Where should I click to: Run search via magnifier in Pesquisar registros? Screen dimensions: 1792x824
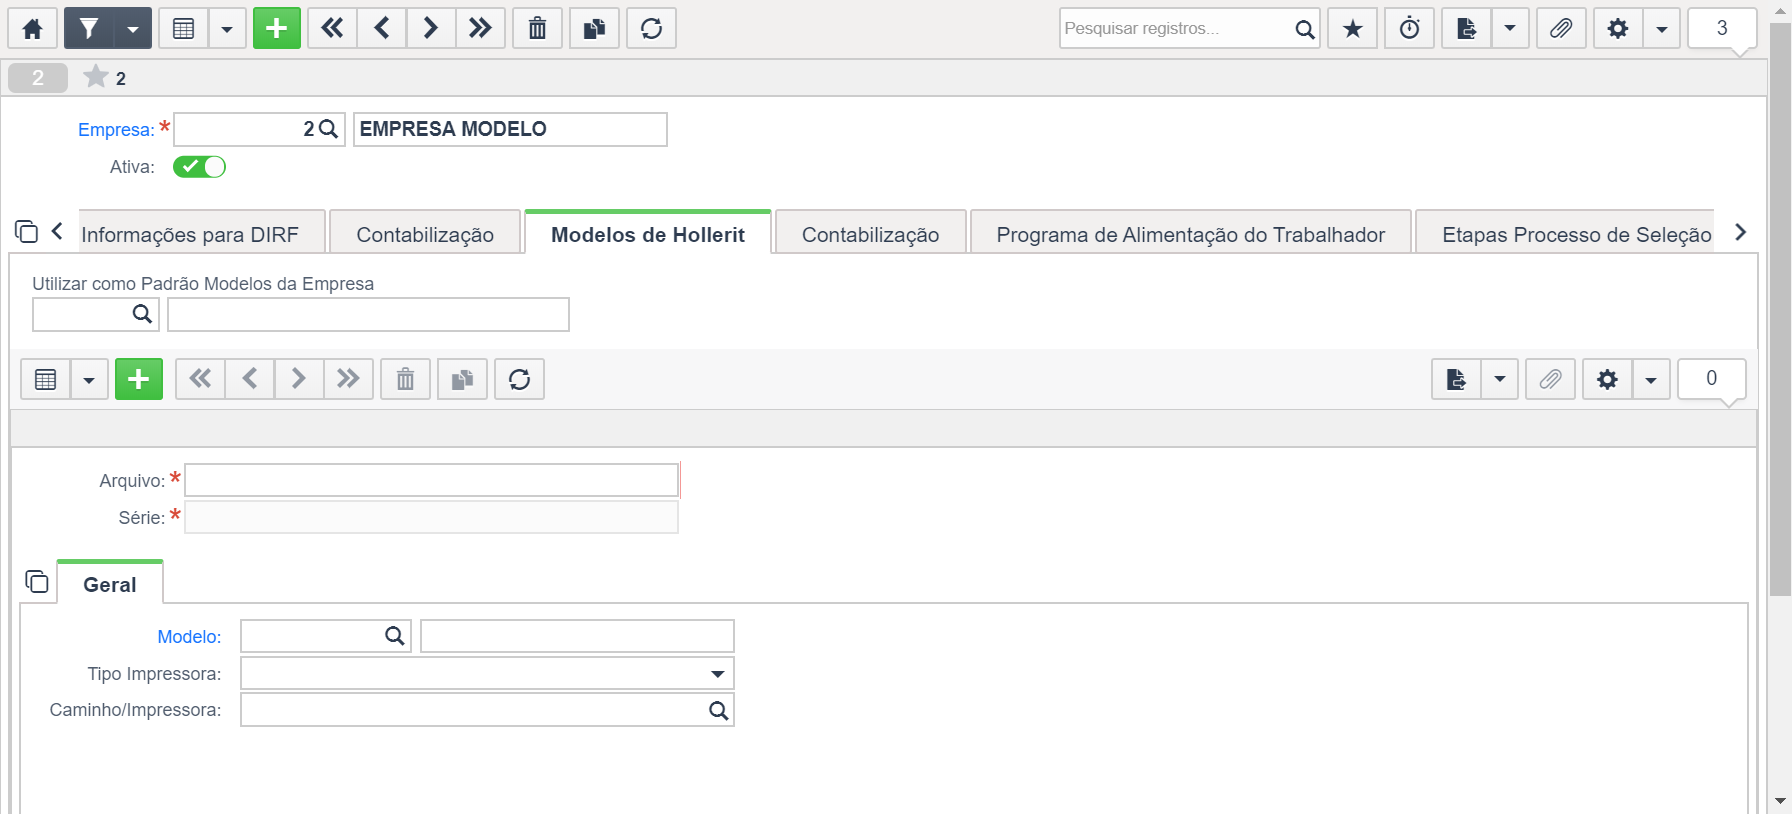click(1304, 28)
